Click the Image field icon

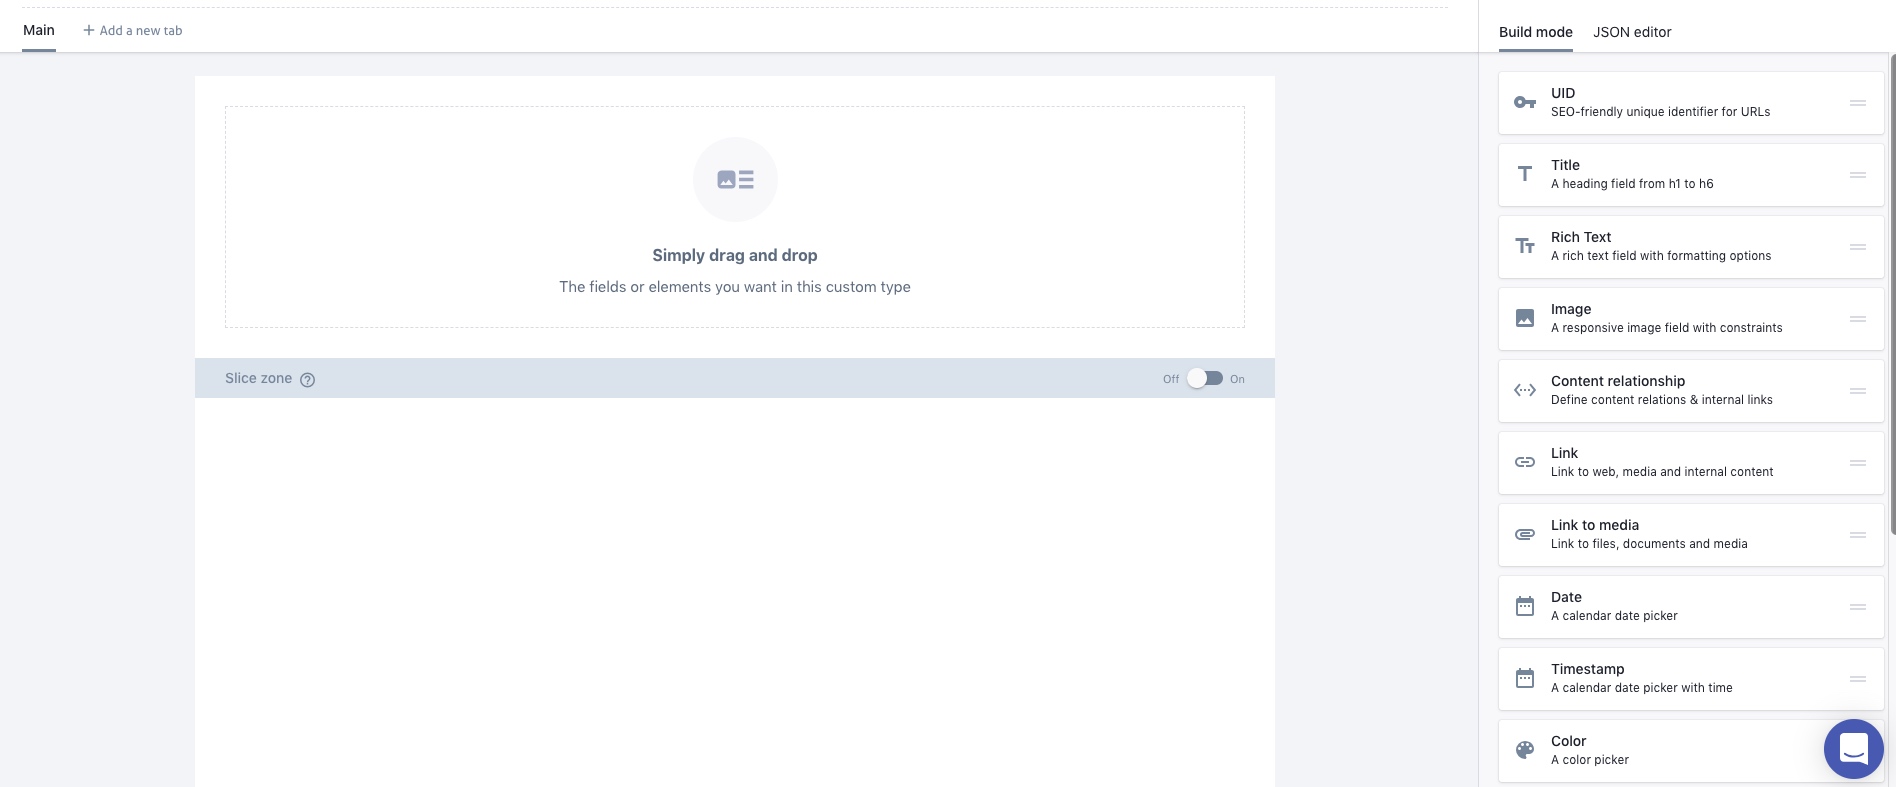(1525, 318)
